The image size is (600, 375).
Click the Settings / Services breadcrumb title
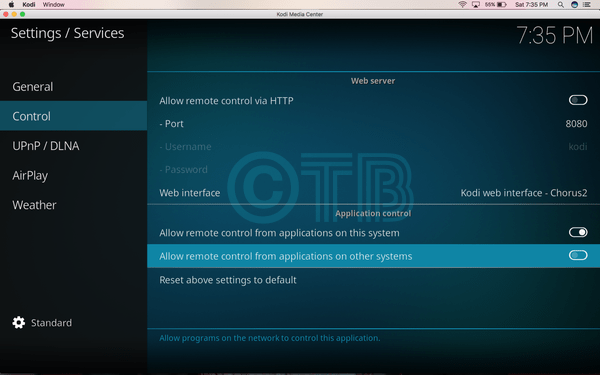(67, 33)
